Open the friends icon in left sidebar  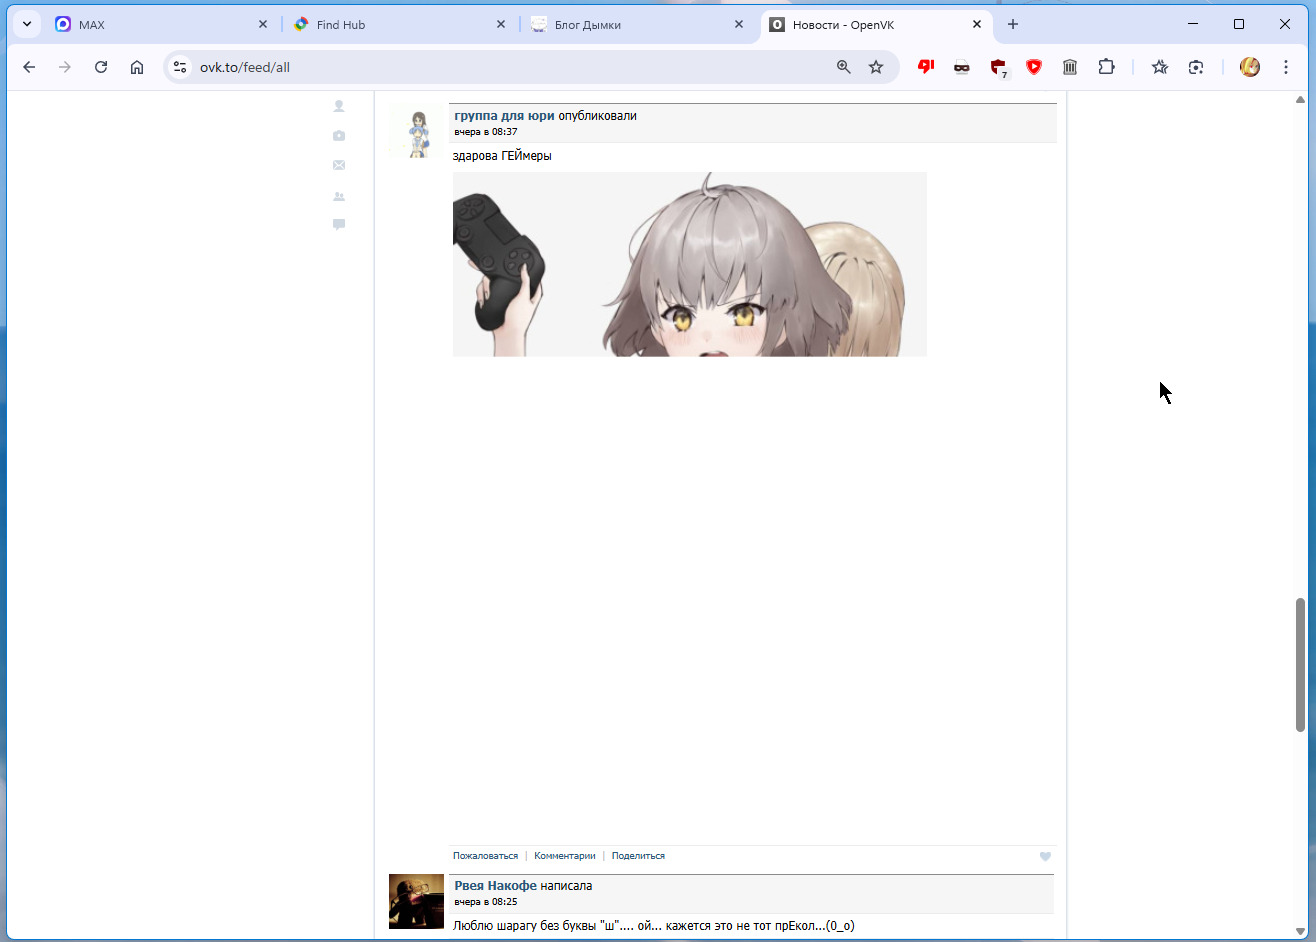pos(339,196)
